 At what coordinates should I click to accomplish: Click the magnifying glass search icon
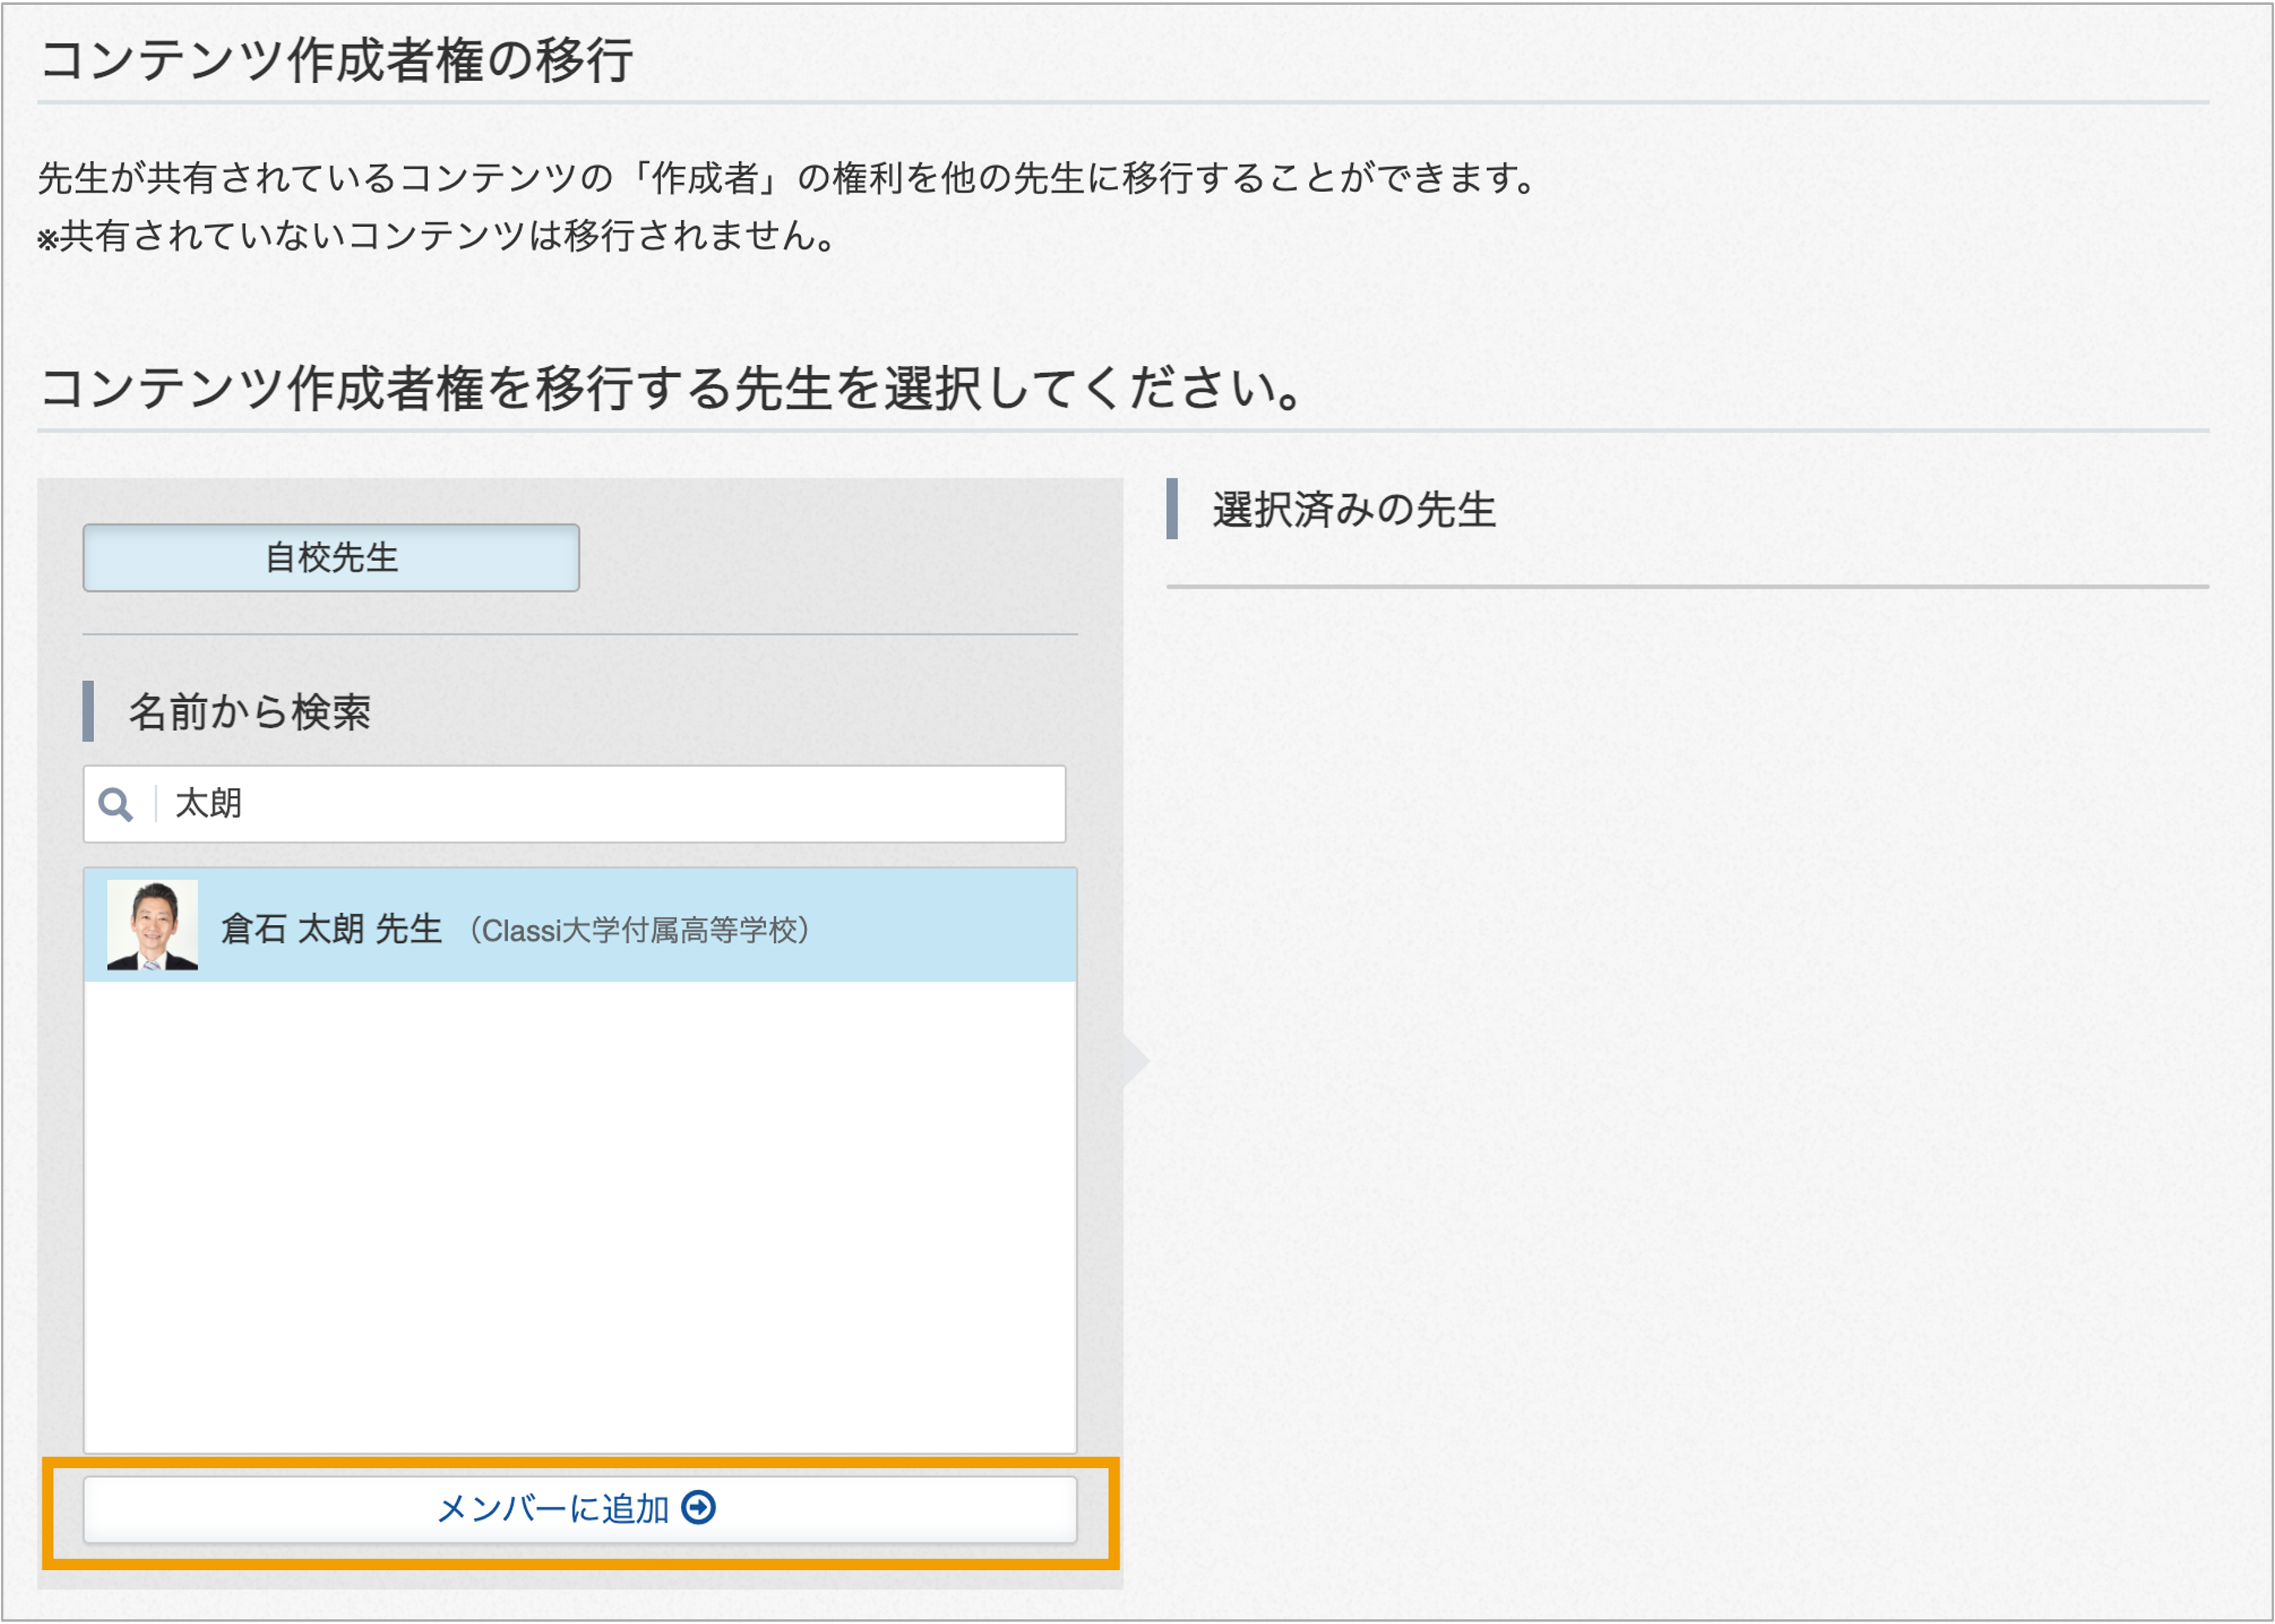click(115, 804)
